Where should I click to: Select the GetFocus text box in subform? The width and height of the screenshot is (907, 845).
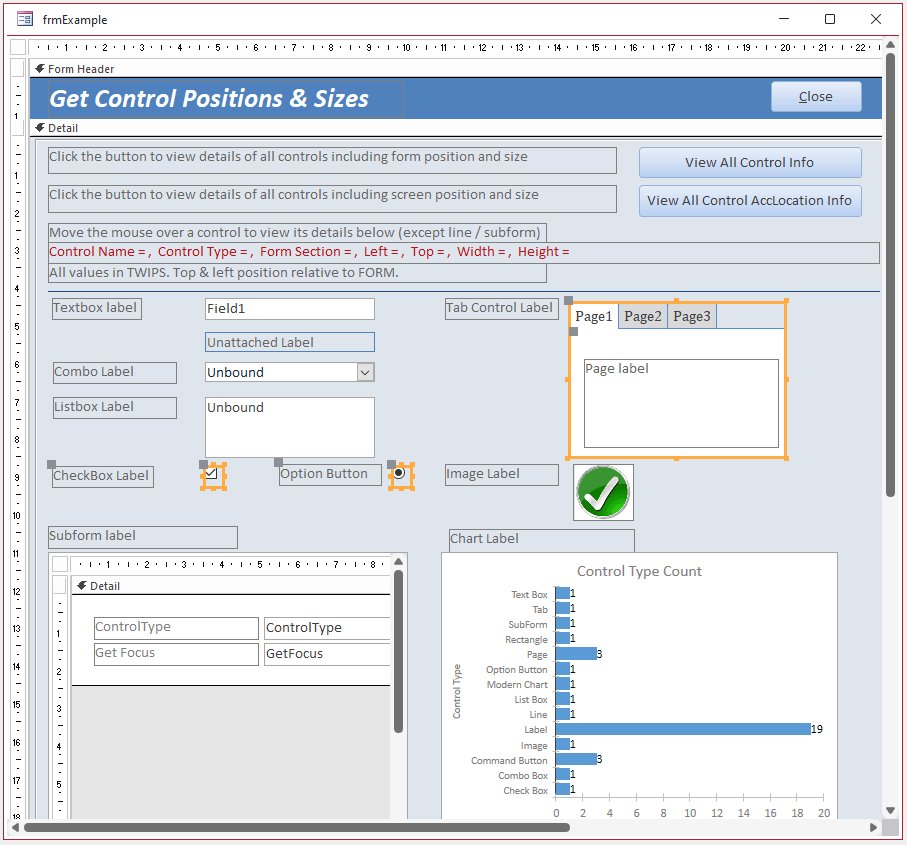pos(327,654)
